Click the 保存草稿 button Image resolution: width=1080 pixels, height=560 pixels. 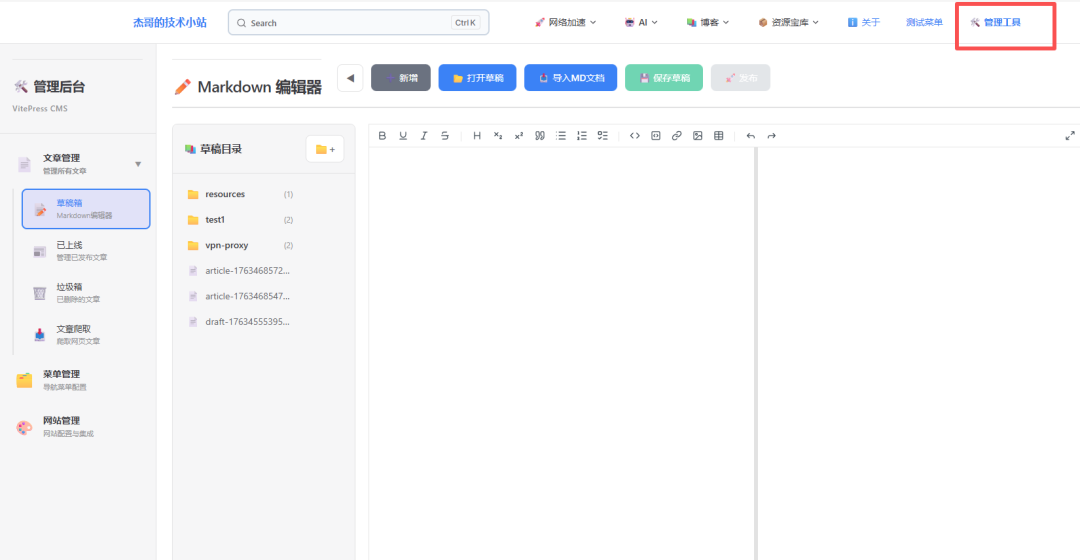click(664, 78)
